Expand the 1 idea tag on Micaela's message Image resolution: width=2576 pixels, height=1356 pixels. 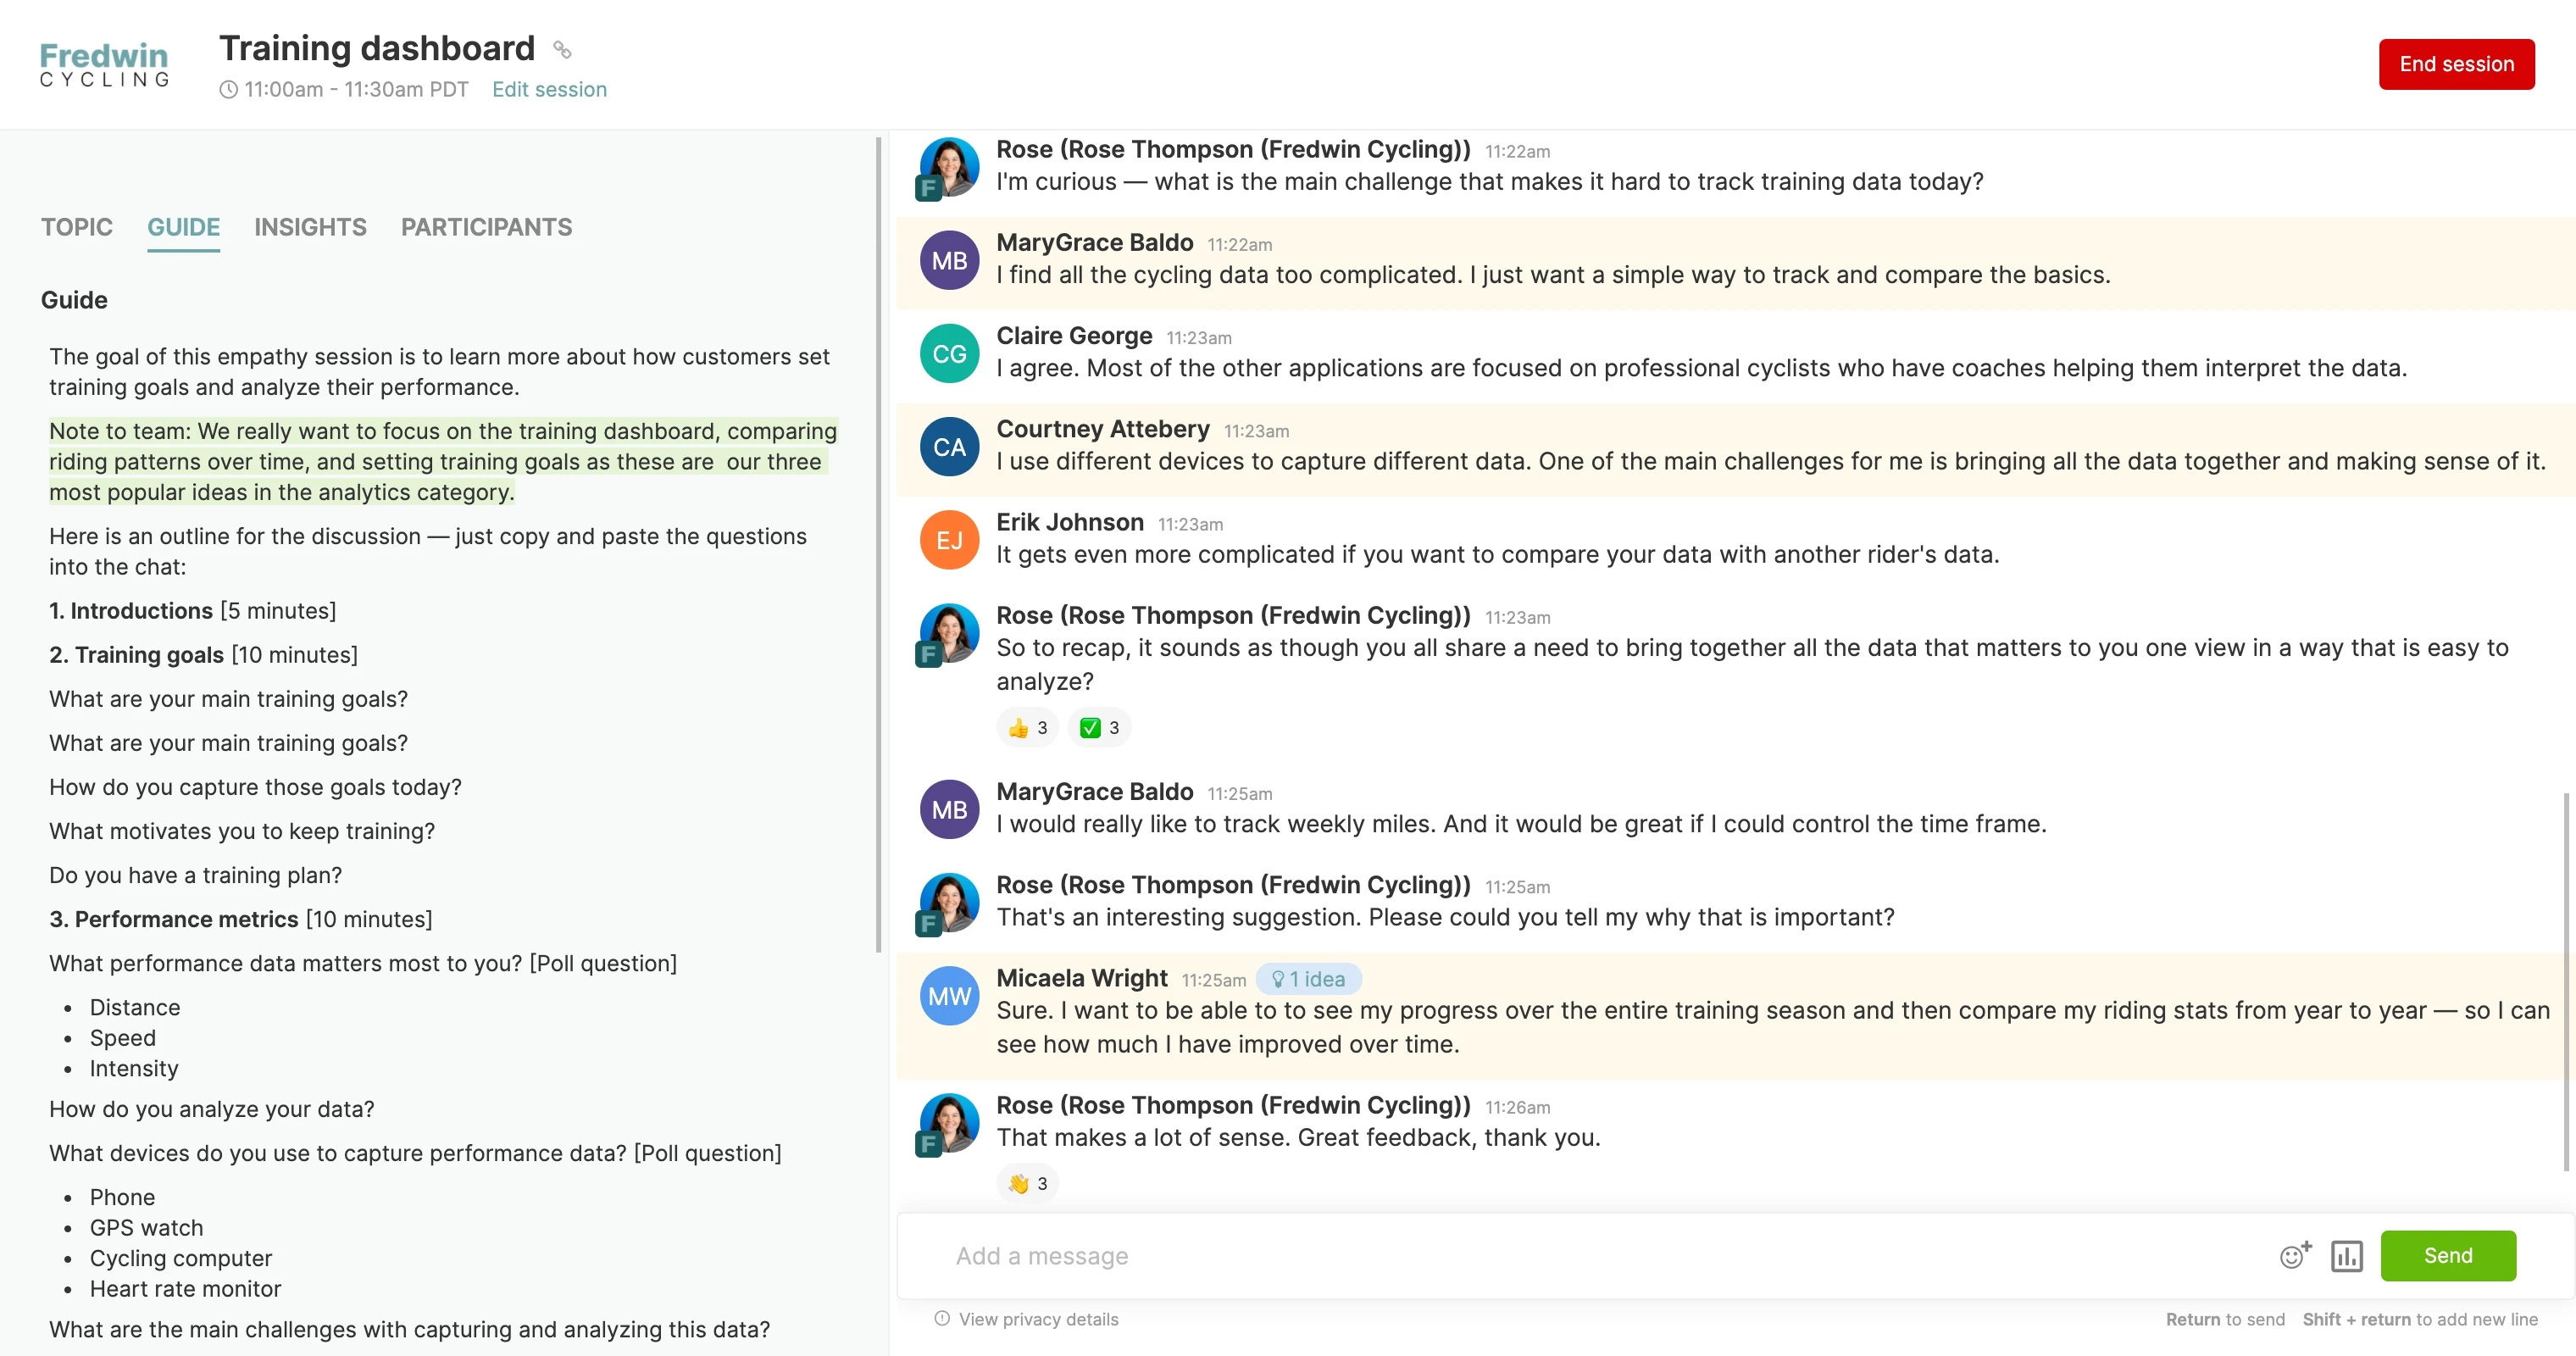[x=1308, y=979]
